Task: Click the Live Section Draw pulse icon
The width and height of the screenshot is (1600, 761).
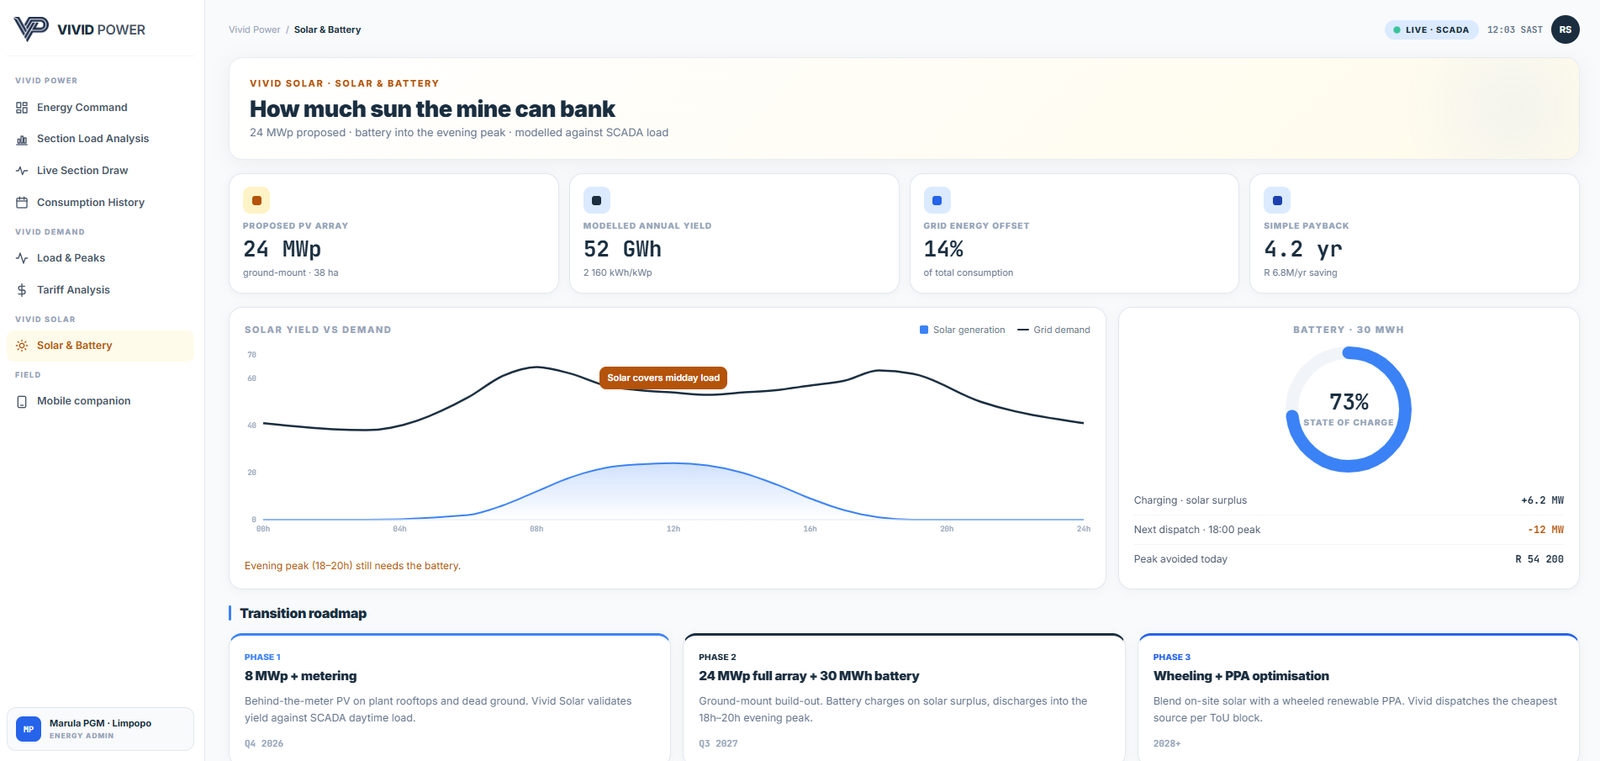Action: (22, 171)
